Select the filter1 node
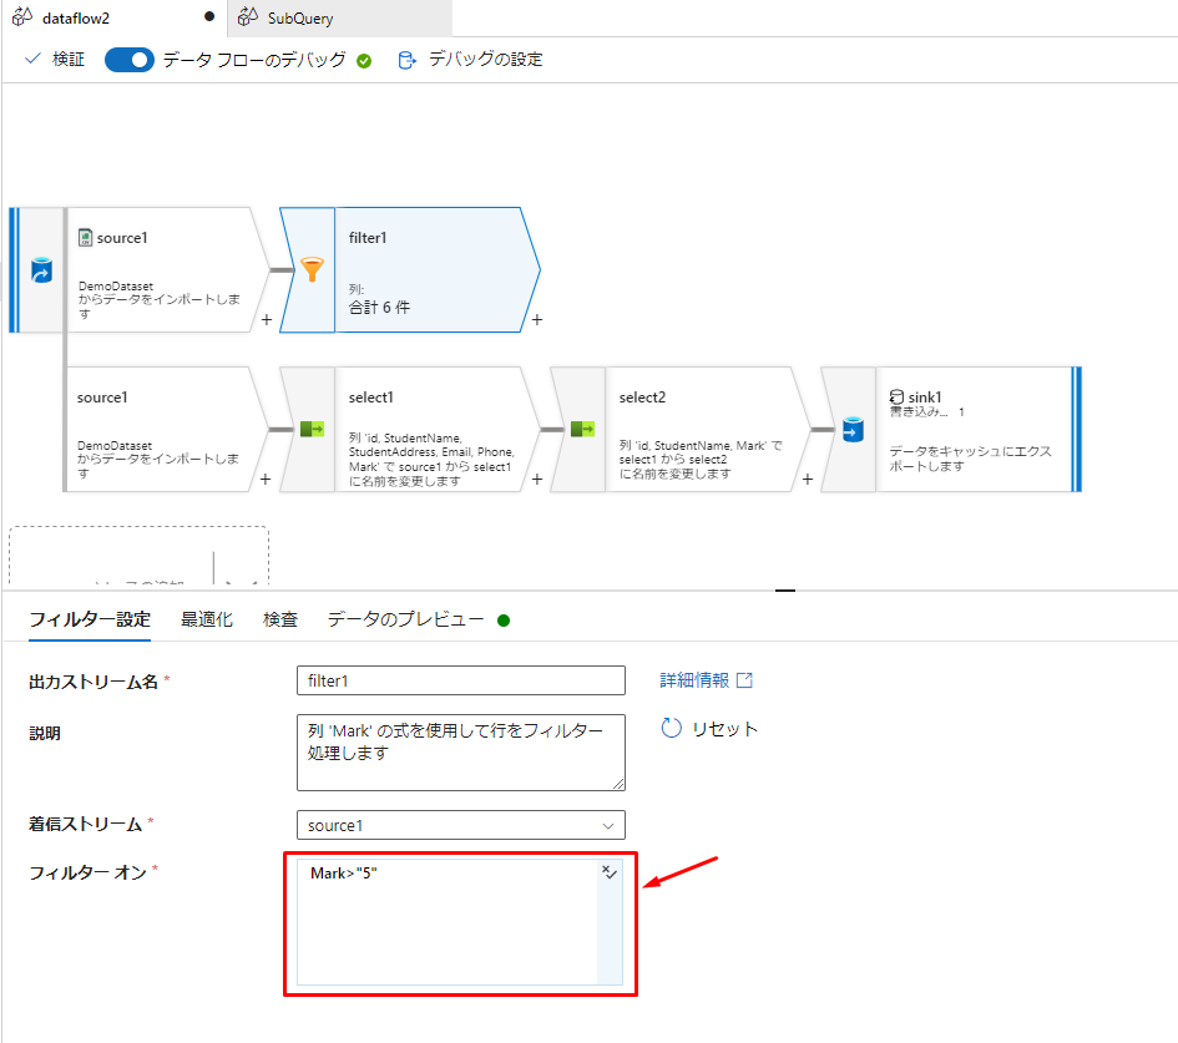Image resolution: width=1178 pixels, height=1043 pixels. click(x=409, y=270)
